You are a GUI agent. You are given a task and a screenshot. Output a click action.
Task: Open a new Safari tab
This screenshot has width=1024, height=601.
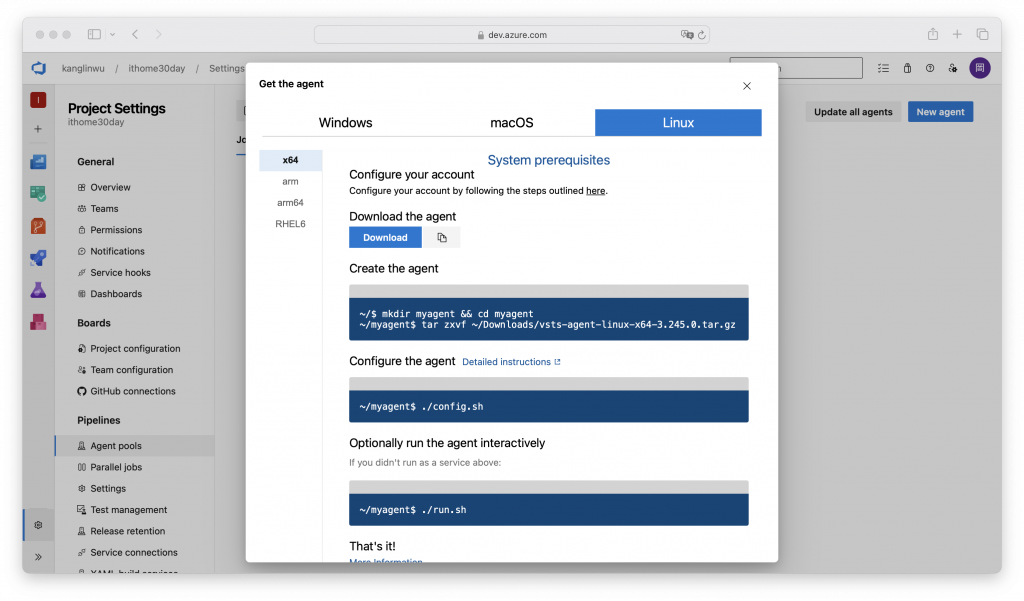(x=957, y=34)
